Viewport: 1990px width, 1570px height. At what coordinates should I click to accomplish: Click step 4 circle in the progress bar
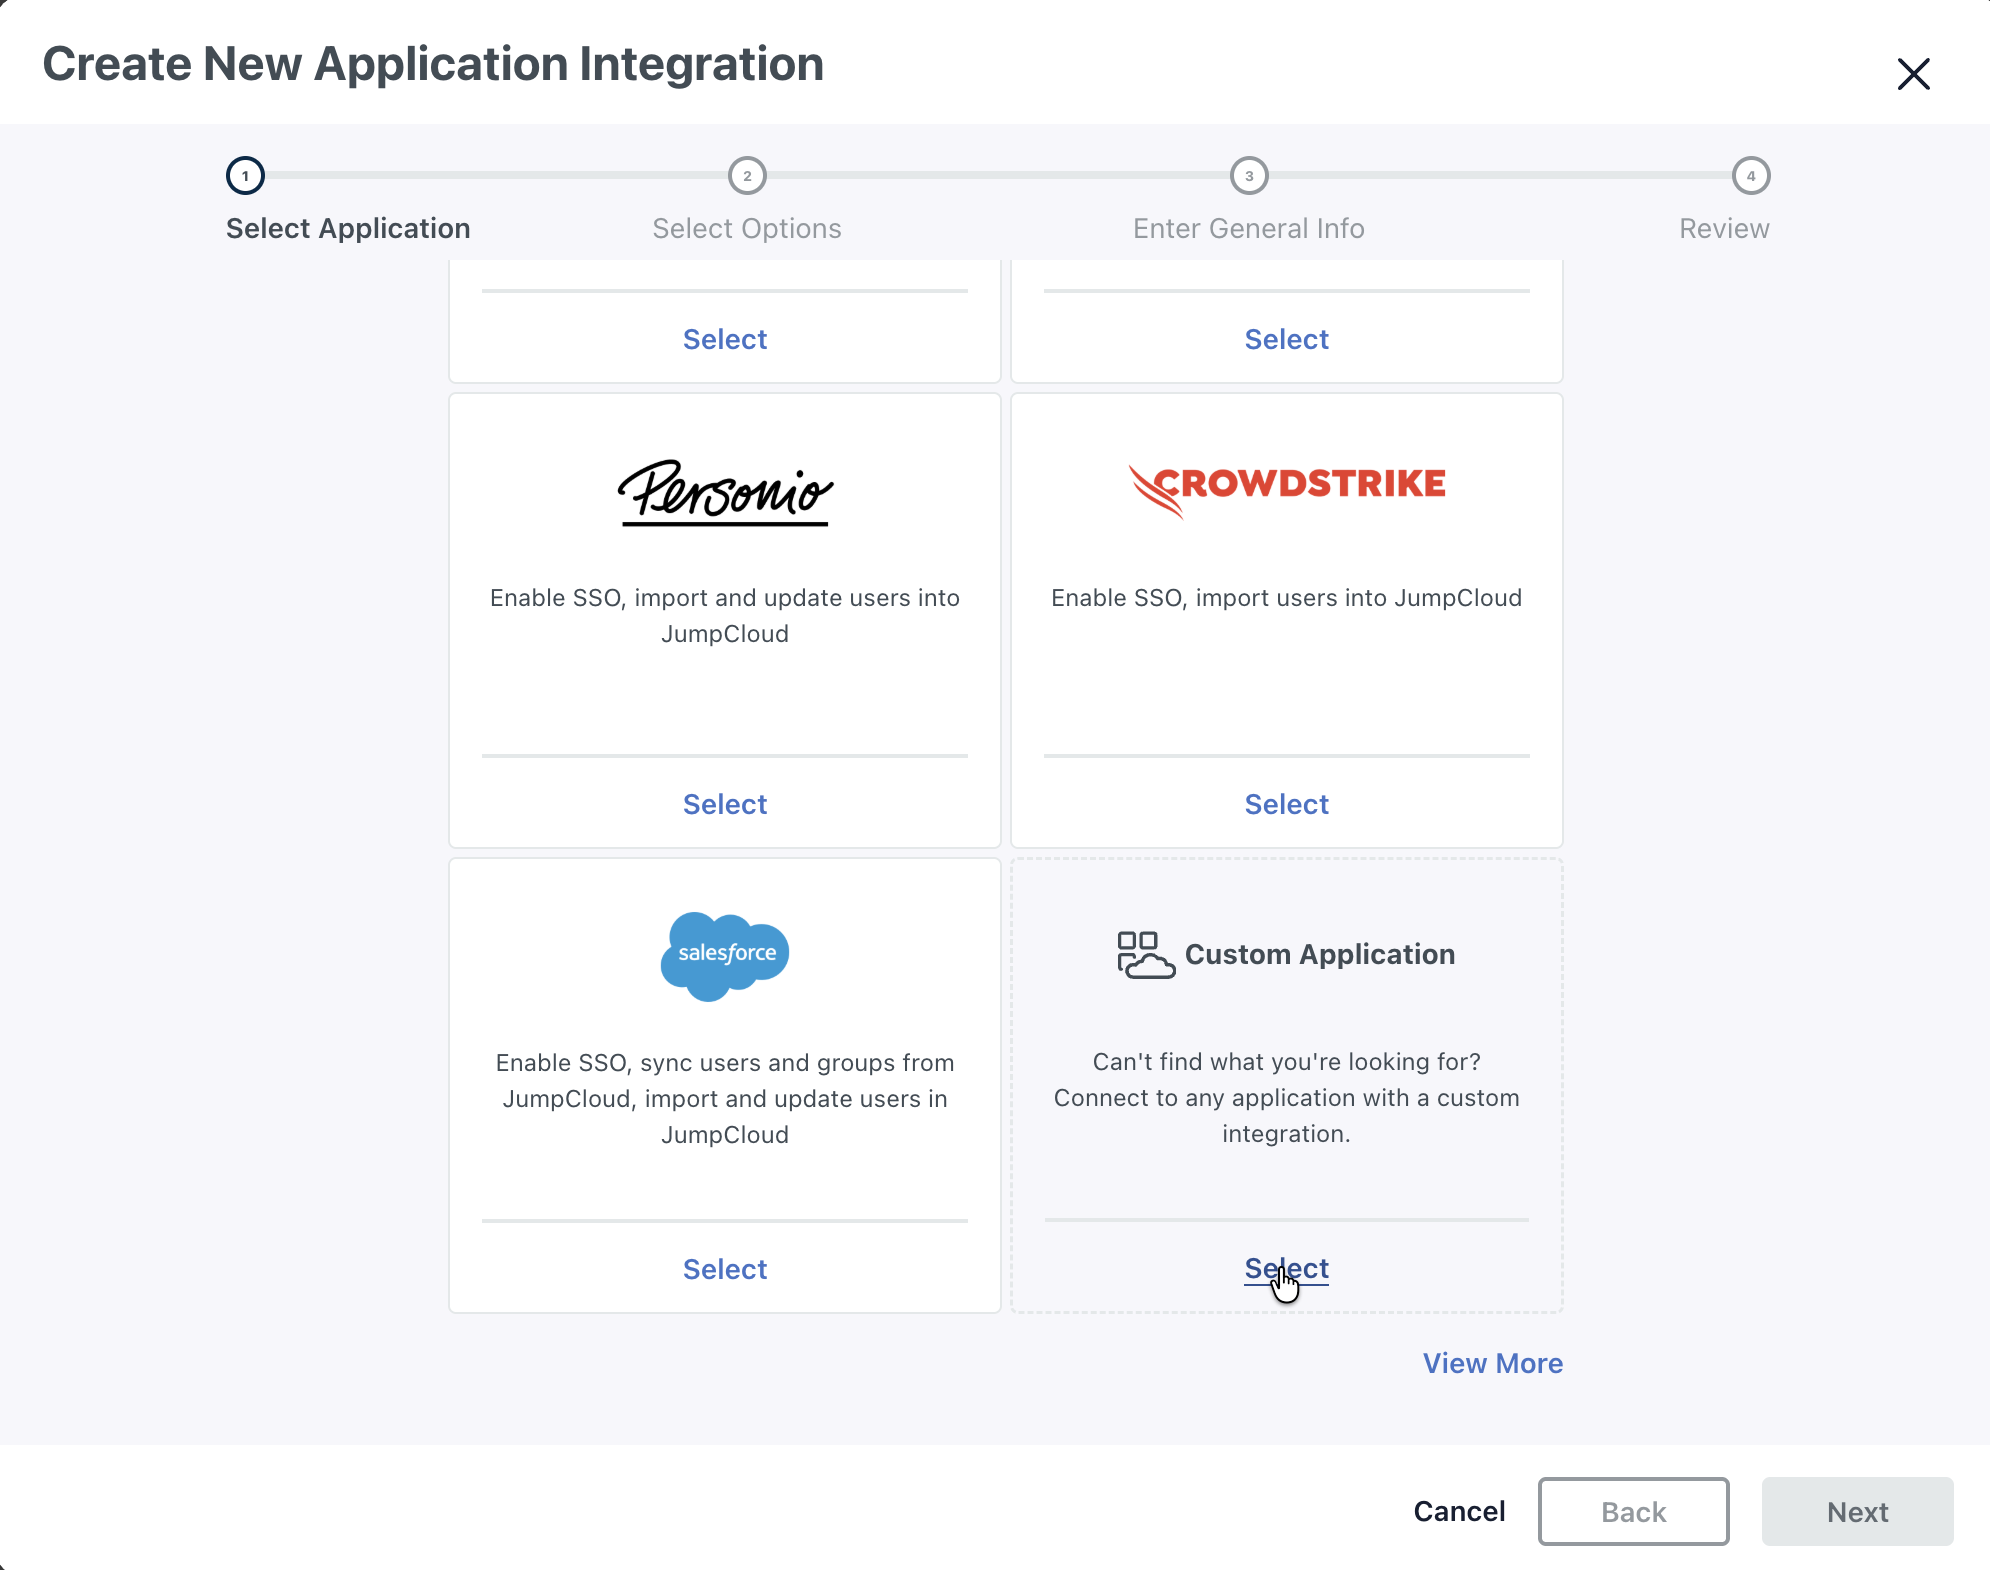(x=1750, y=175)
